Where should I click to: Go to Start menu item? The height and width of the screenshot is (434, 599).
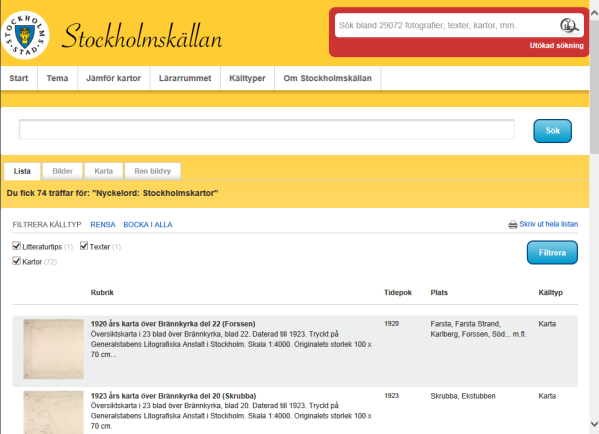(19, 78)
